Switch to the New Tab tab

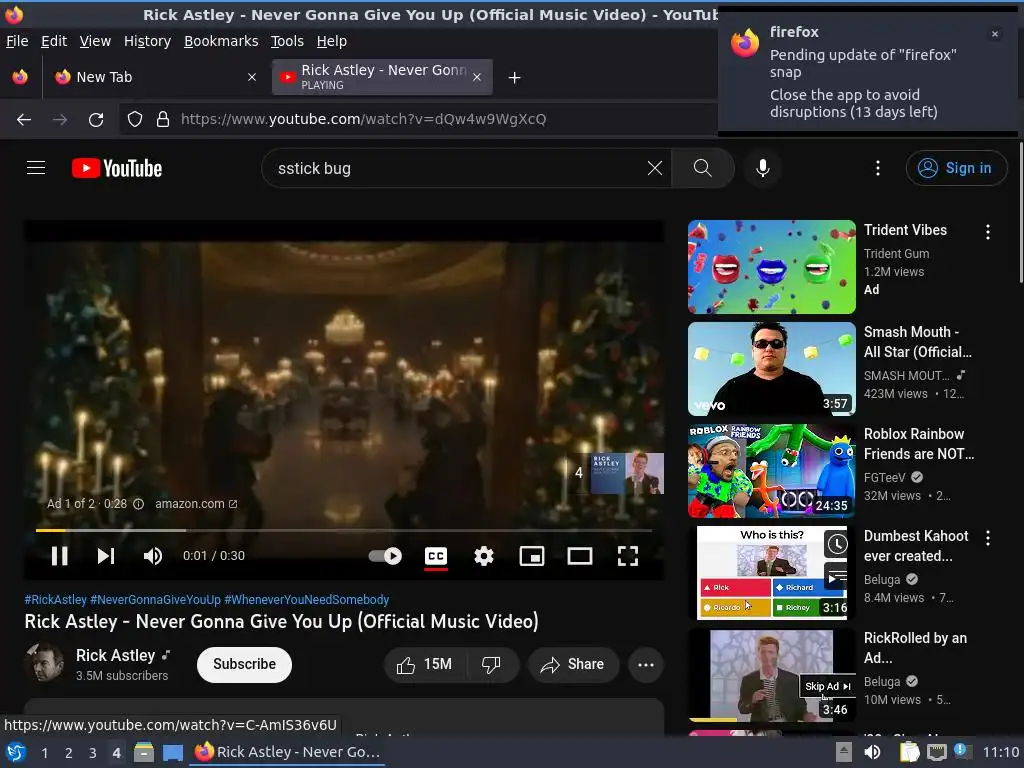[155, 77]
